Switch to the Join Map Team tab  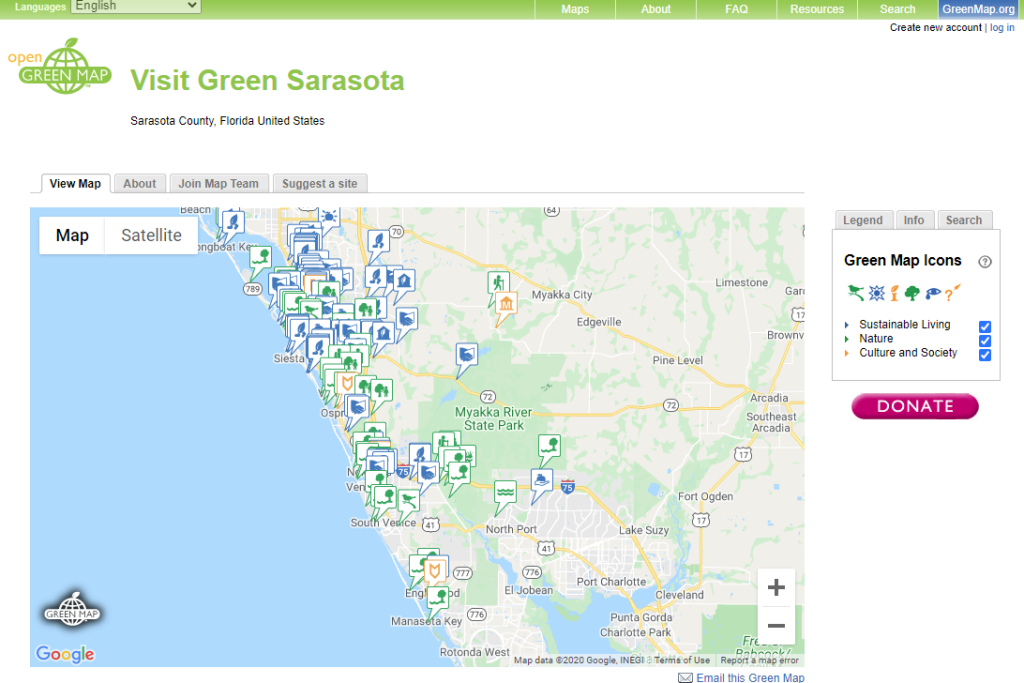[x=218, y=184]
